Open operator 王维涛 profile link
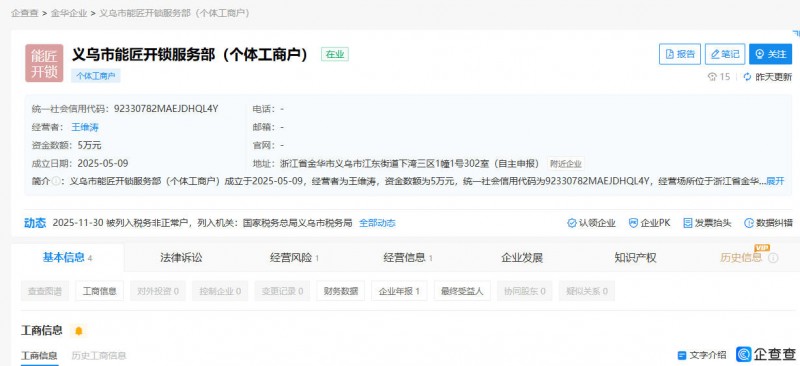Viewport: 800px width, 366px height. coord(85,127)
